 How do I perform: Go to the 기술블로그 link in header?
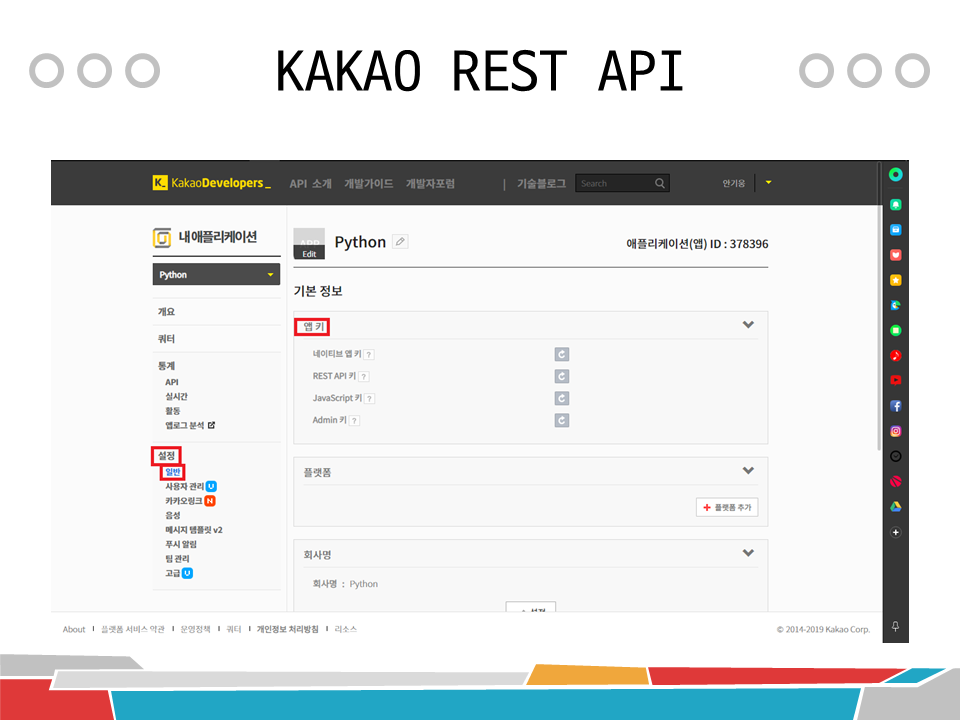(541, 184)
